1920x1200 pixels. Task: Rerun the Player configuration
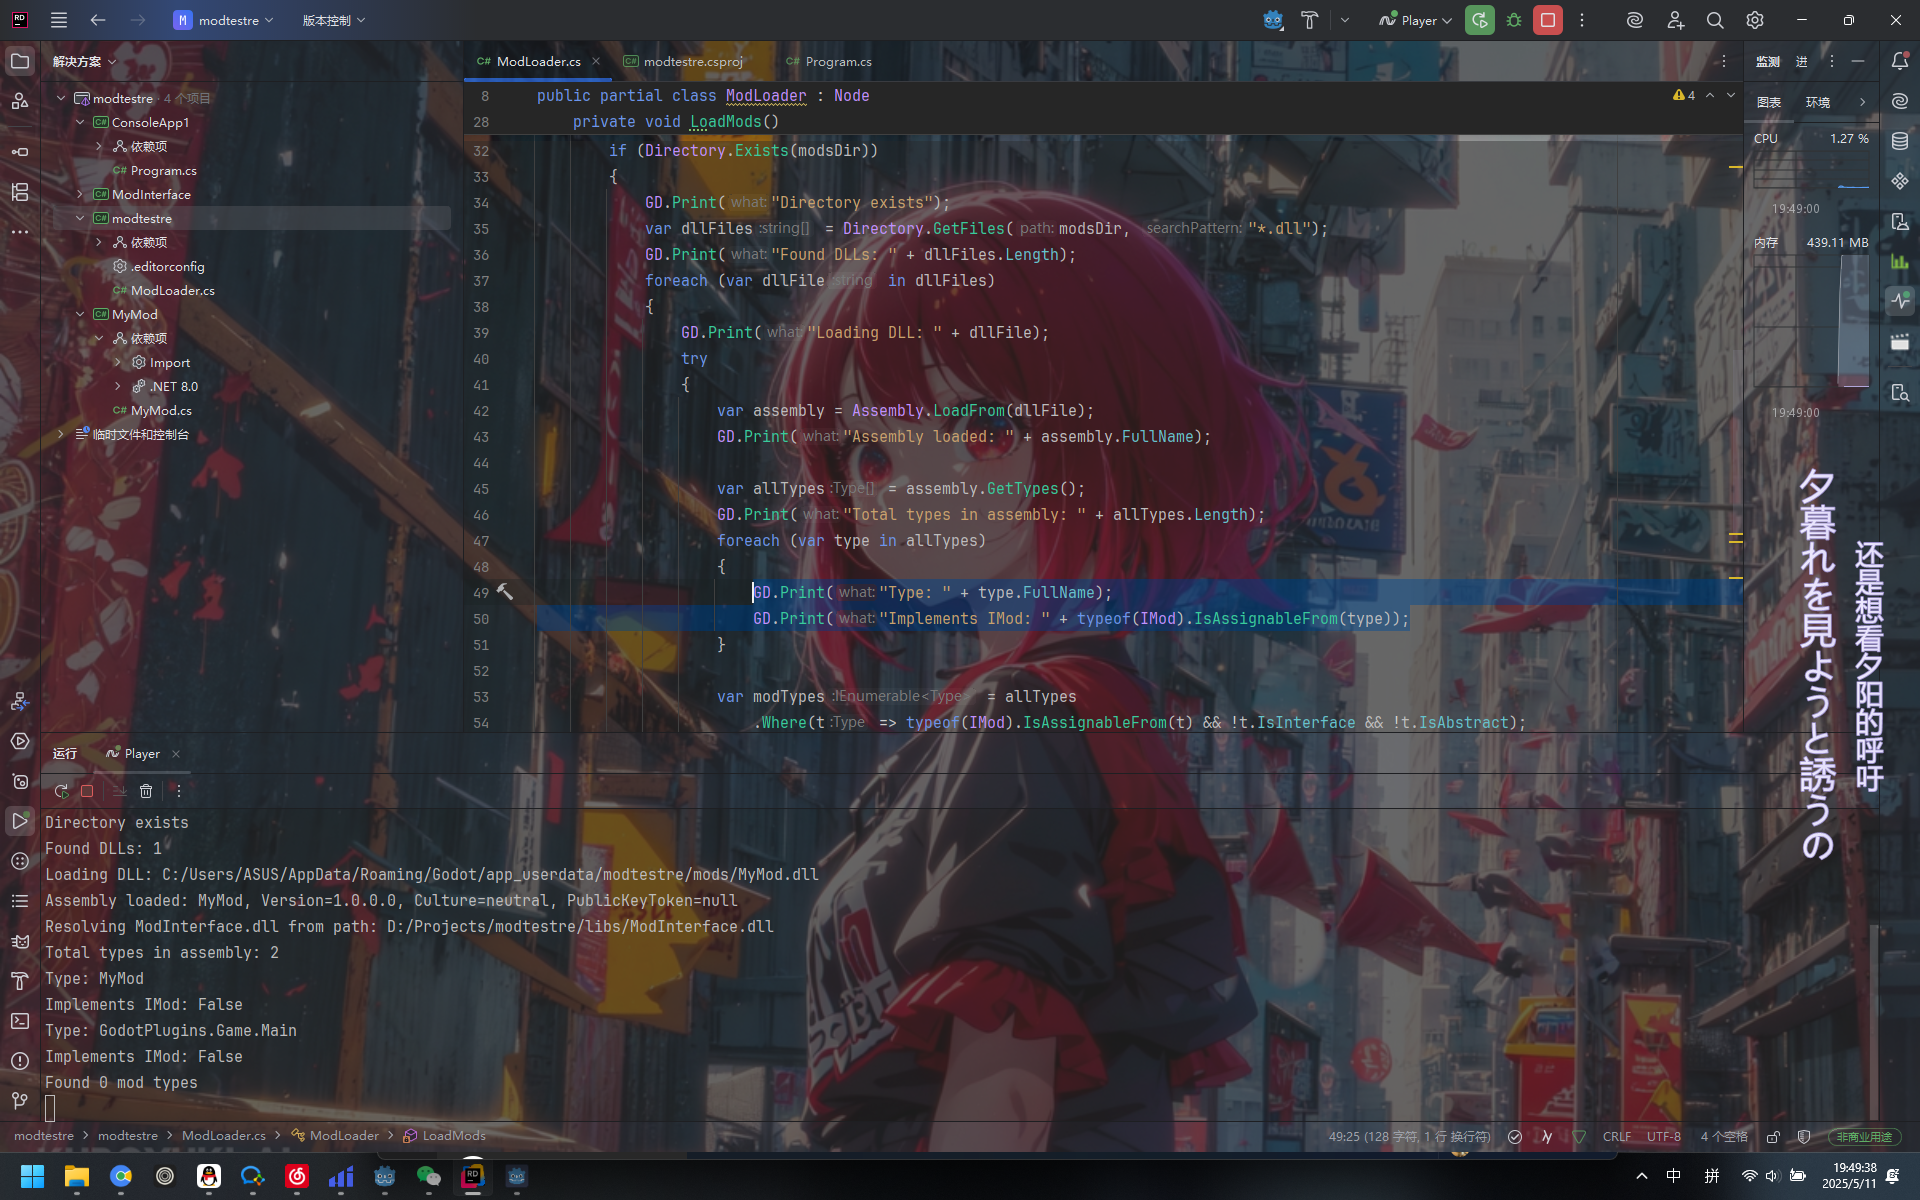coord(1480,20)
